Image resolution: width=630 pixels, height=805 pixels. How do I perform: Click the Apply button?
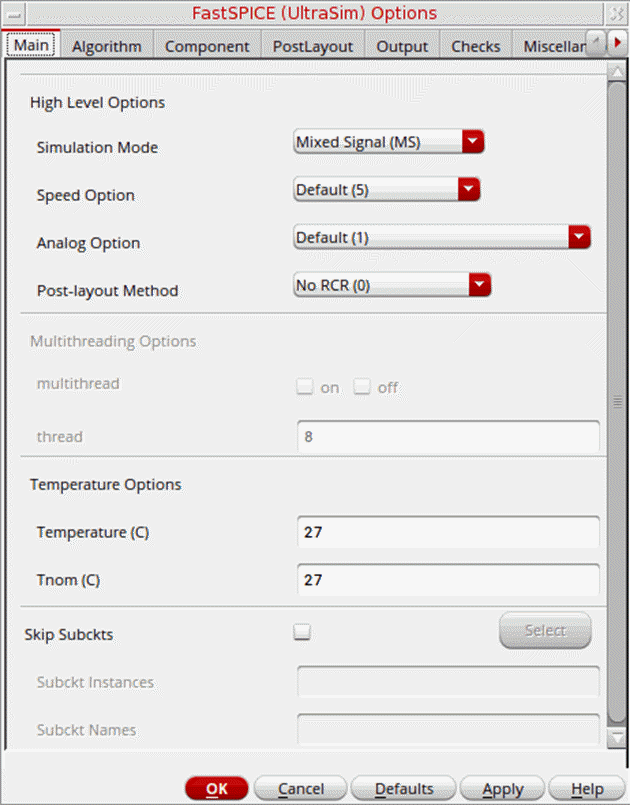point(502,789)
